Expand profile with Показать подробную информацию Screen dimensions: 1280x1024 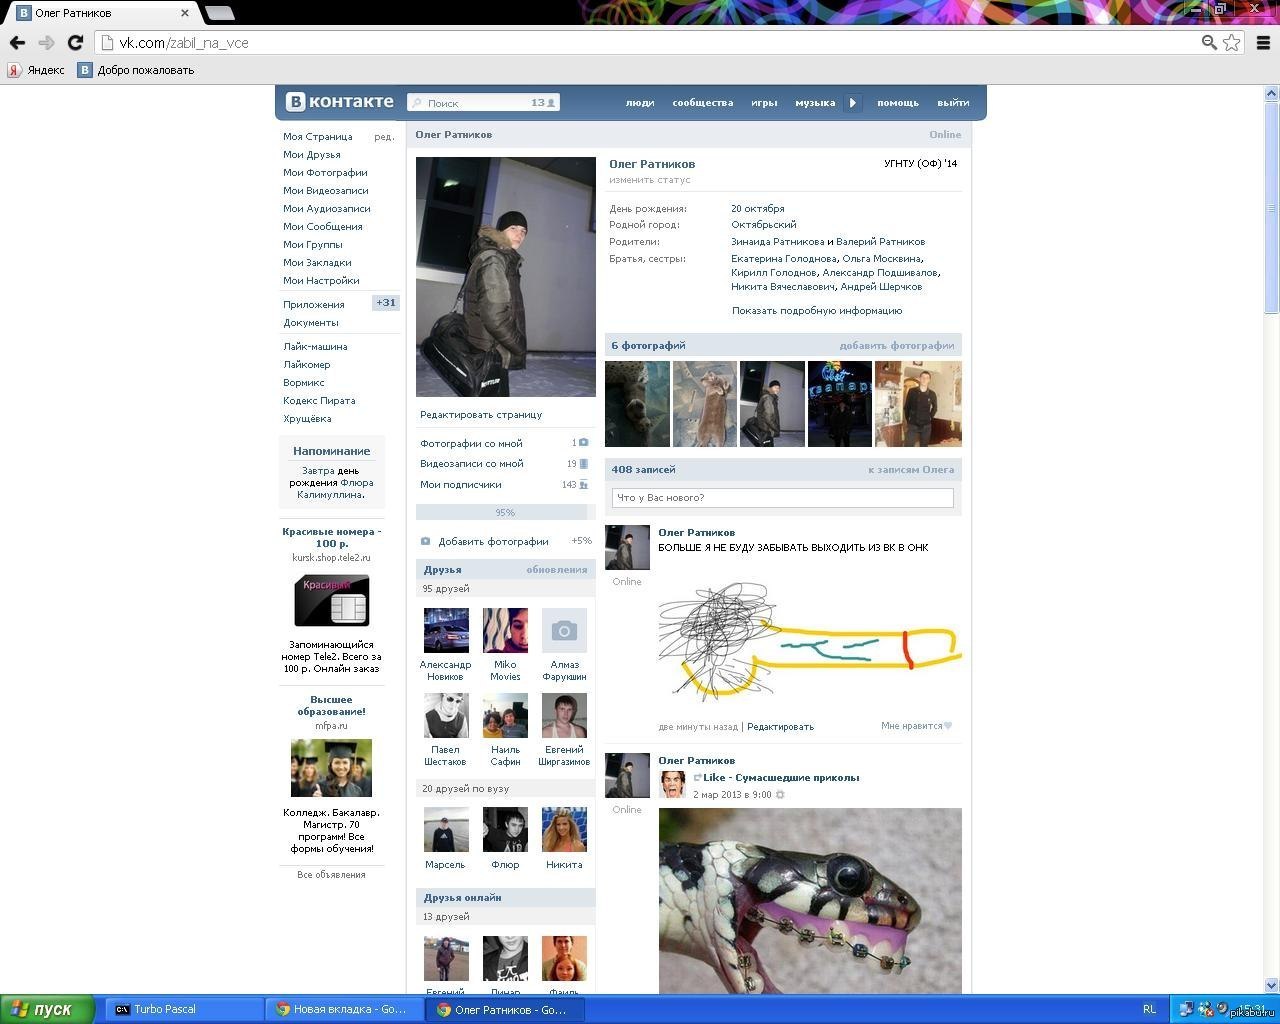click(x=816, y=310)
